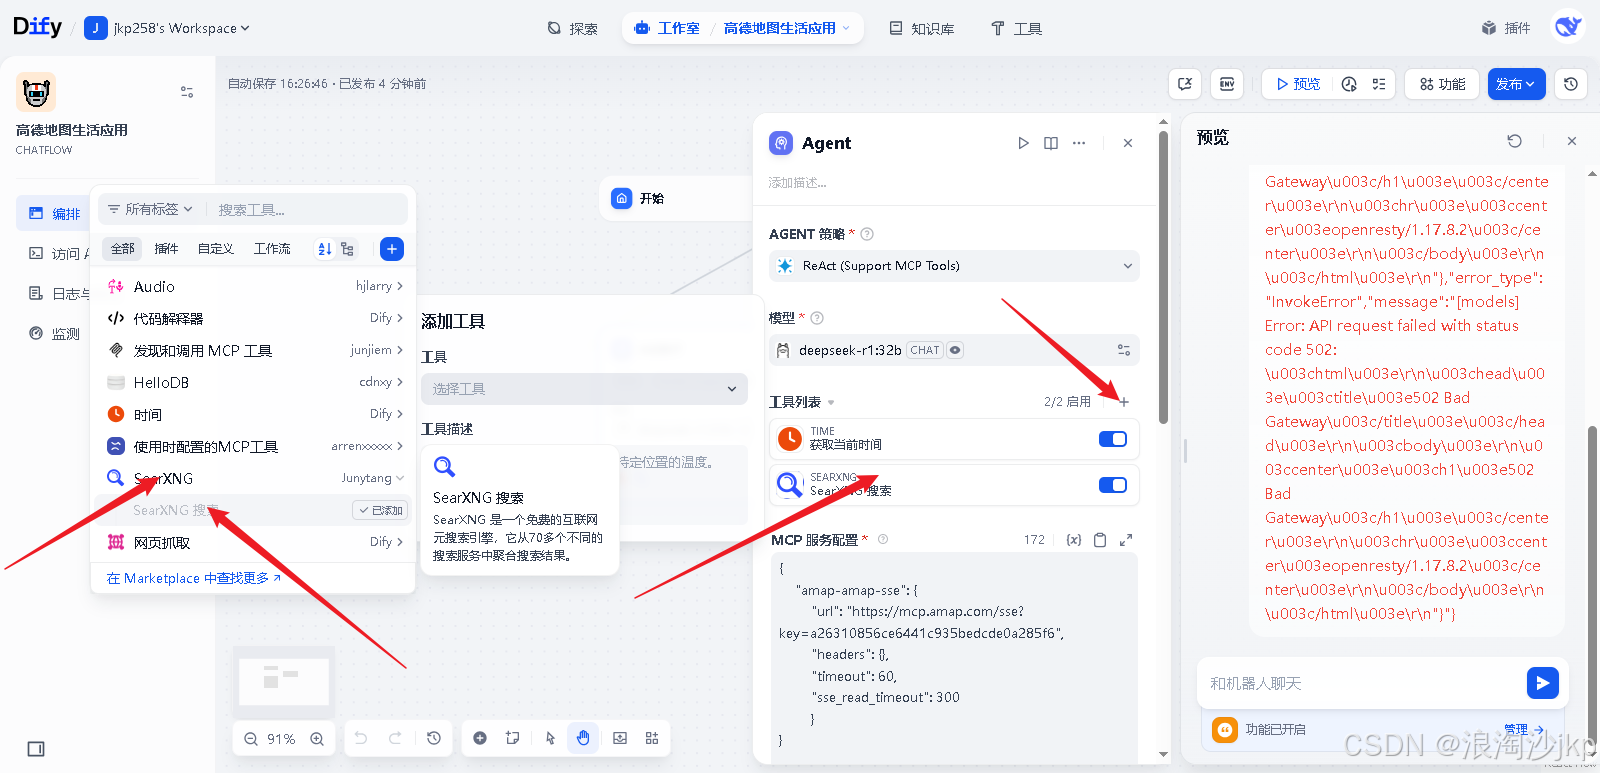Insert variable in MCP config
This screenshot has height=773, width=1600.
[x=1074, y=540]
